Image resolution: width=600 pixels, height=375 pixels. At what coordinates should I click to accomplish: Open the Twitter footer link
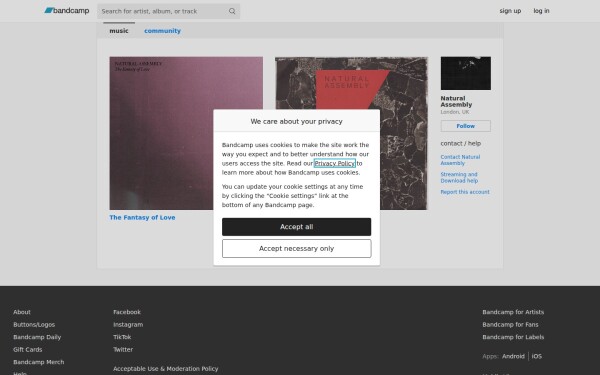[x=123, y=349]
